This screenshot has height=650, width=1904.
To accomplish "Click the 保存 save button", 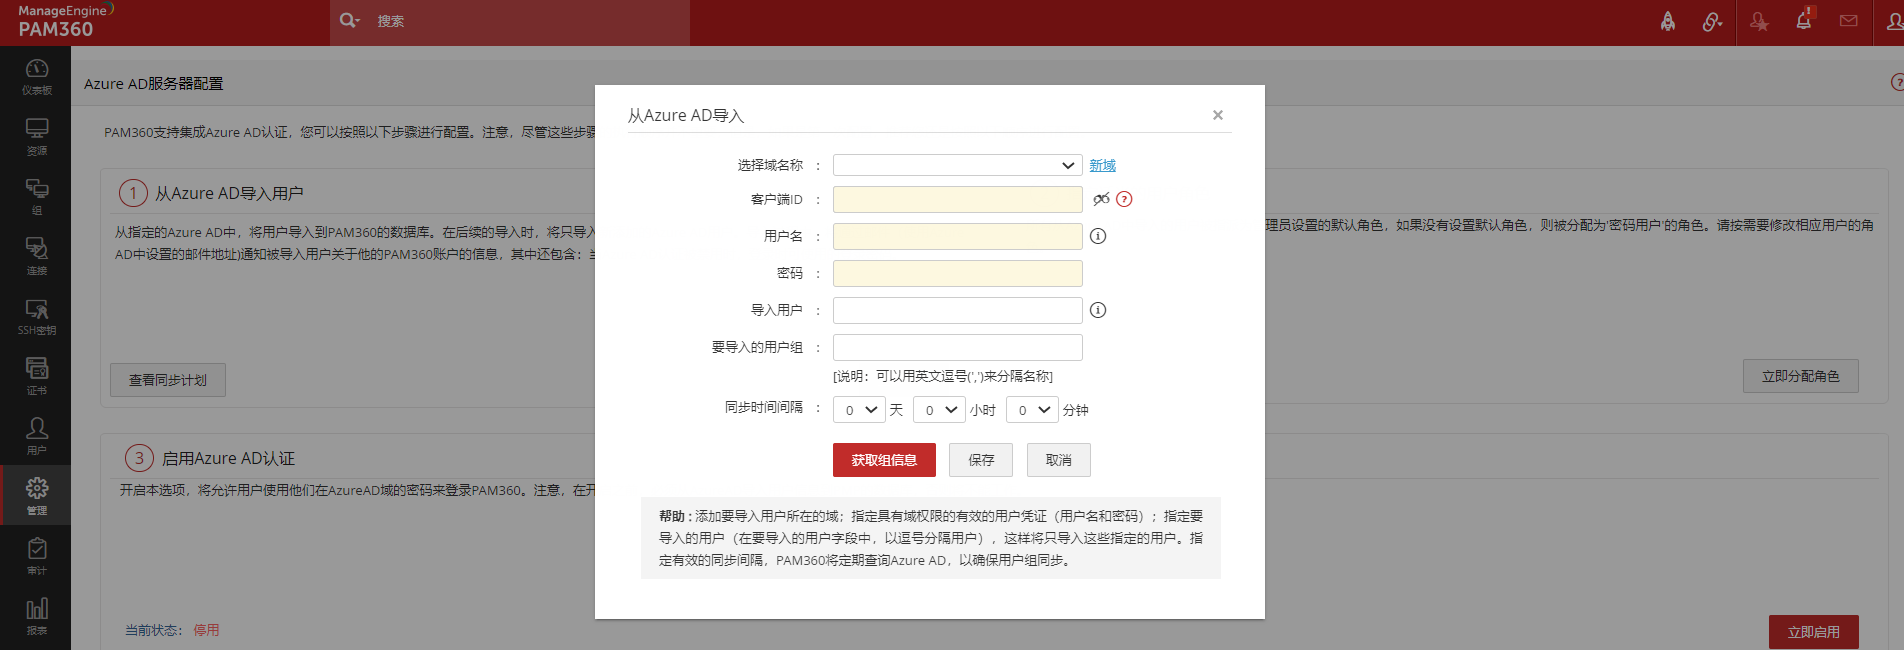I will coord(981,460).
